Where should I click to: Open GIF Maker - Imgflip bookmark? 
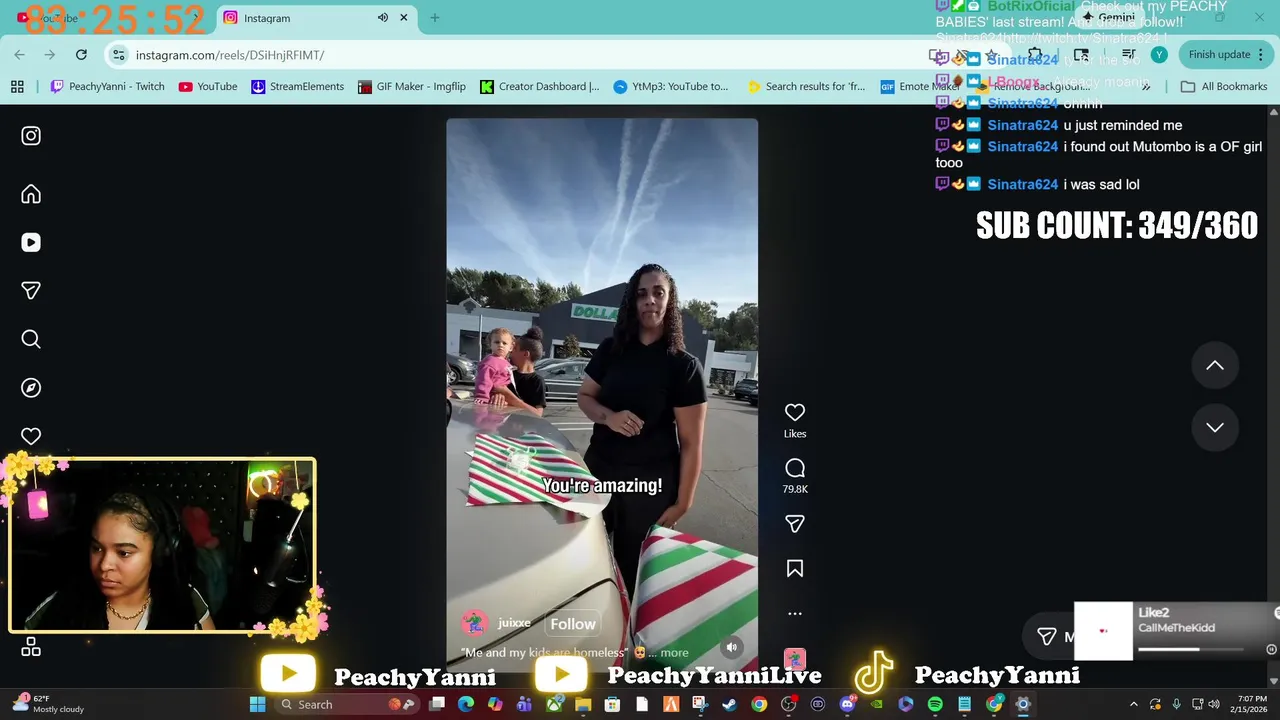tap(411, 87)
